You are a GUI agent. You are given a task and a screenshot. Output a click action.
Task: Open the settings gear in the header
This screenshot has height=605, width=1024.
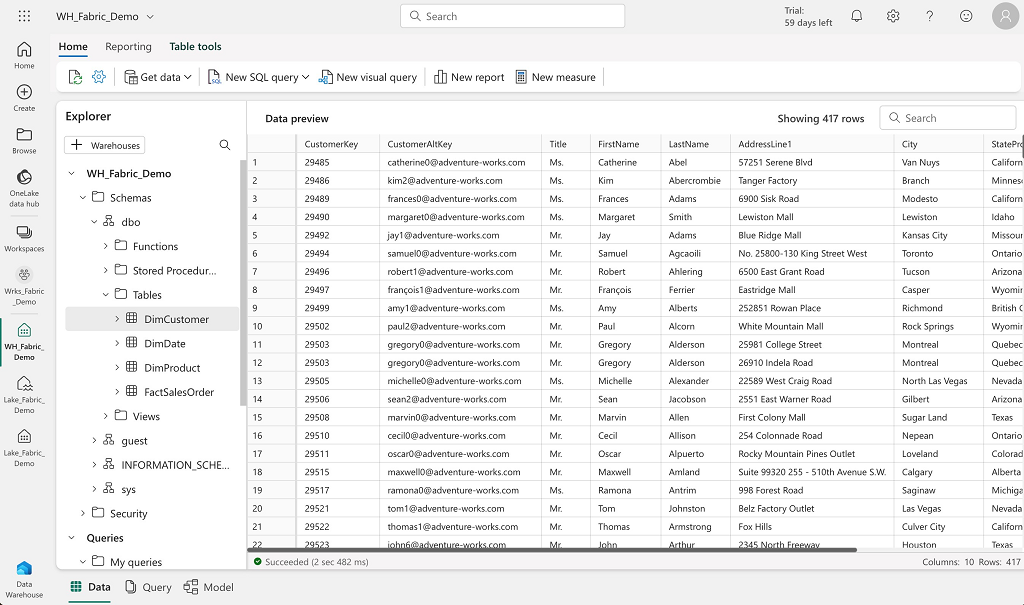point(893,16)
